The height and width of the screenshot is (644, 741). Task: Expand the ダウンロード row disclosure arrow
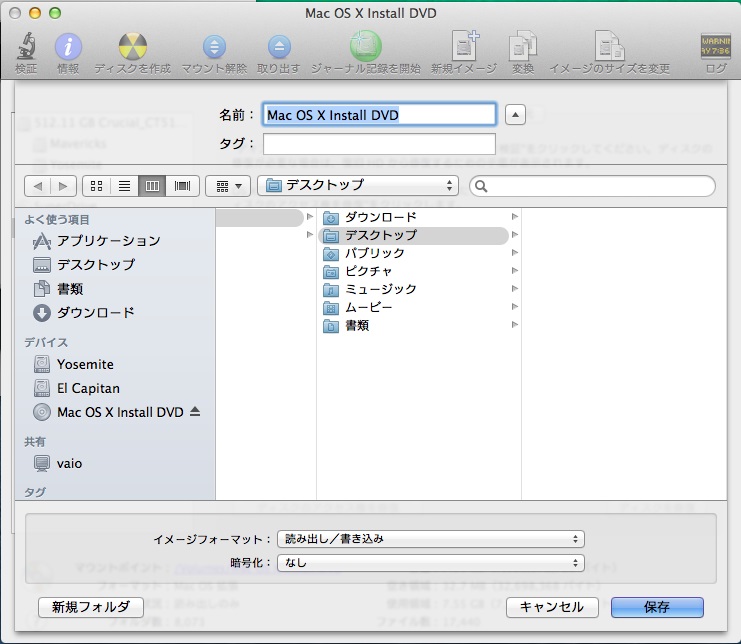[515, 217]
